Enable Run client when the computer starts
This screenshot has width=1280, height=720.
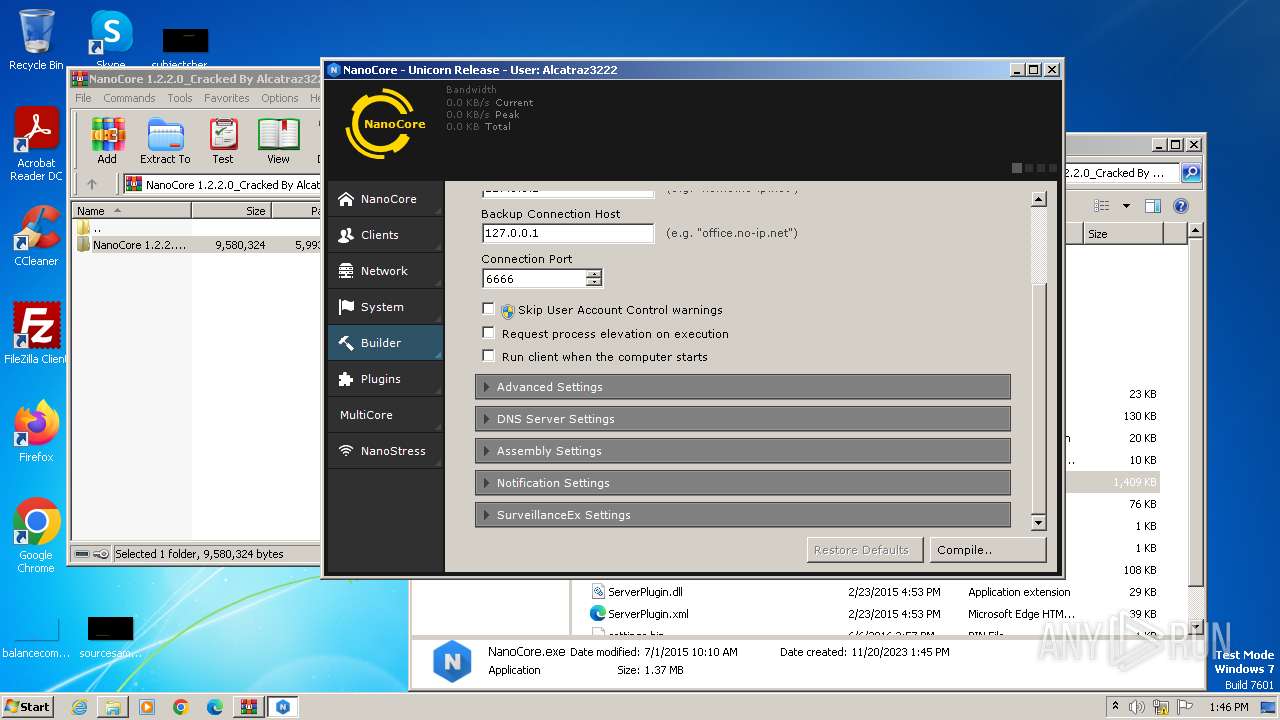click(488, 355)
